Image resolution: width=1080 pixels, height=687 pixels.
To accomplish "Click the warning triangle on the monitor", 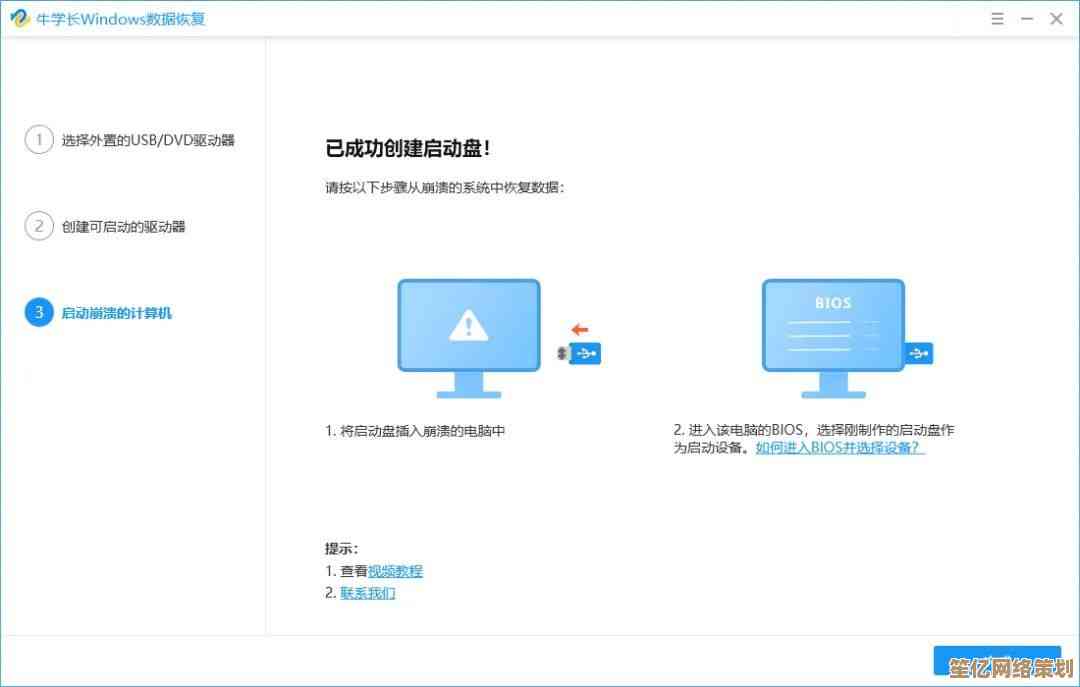I will pos(468,324).
